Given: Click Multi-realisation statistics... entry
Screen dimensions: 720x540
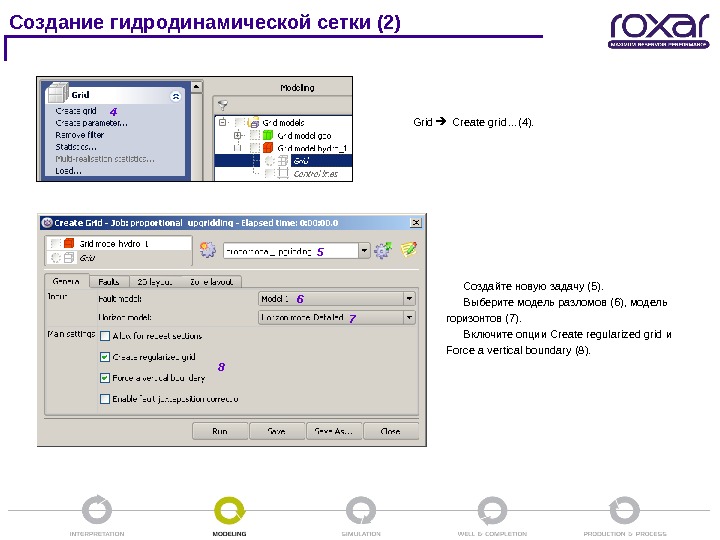Looking at the screenshot, I should coord(105,159).
